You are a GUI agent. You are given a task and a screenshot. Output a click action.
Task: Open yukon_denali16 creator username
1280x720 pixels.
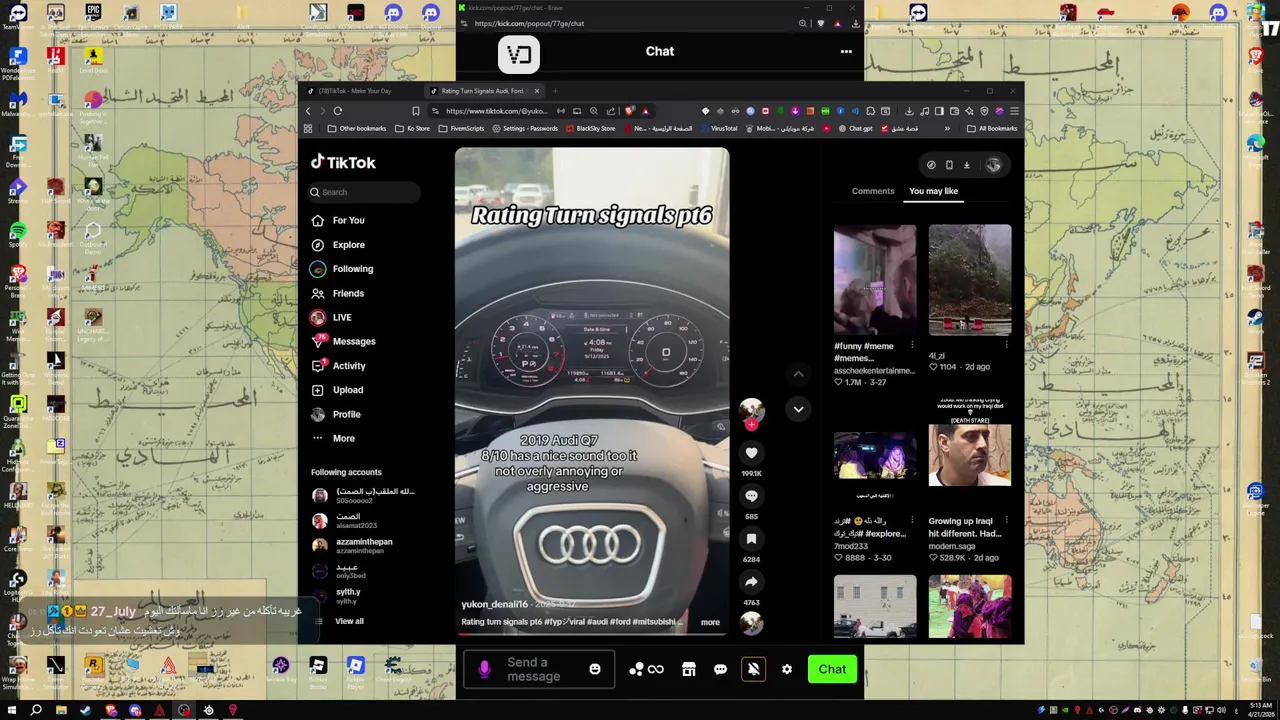494,605
